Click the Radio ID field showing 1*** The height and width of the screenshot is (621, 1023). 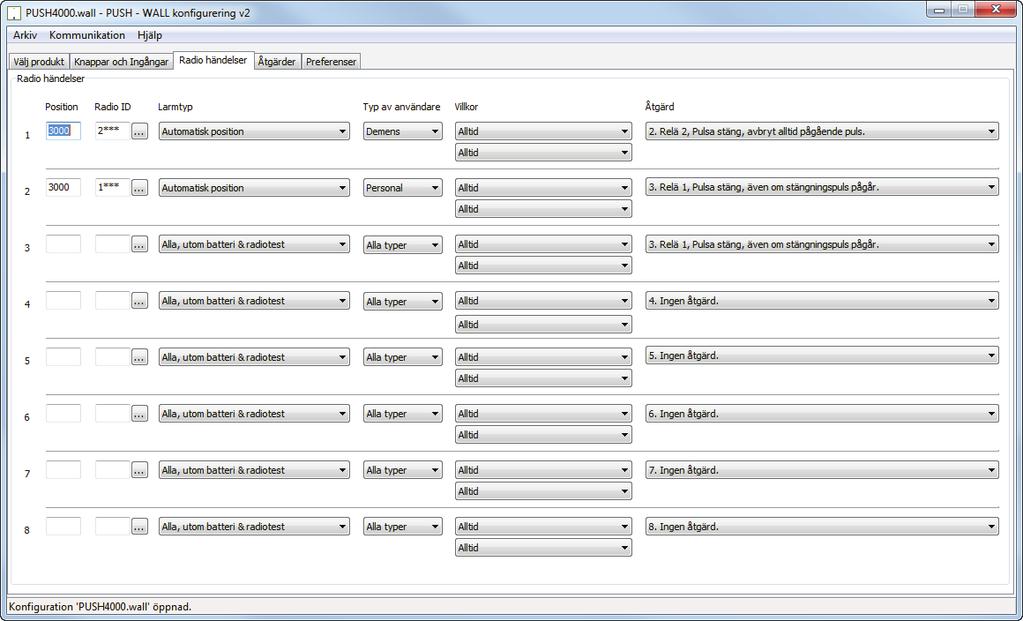[112, 187]
